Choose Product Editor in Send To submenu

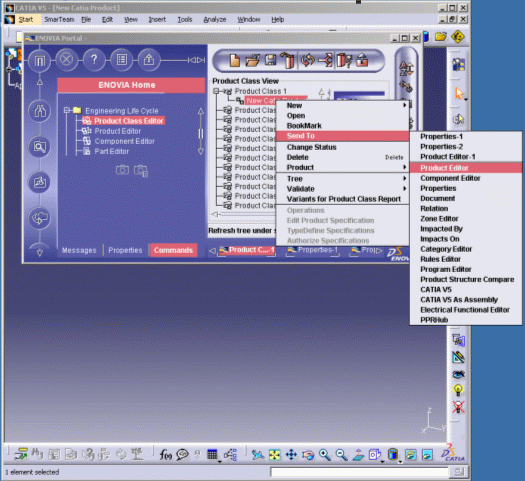(x=466, y=168)
